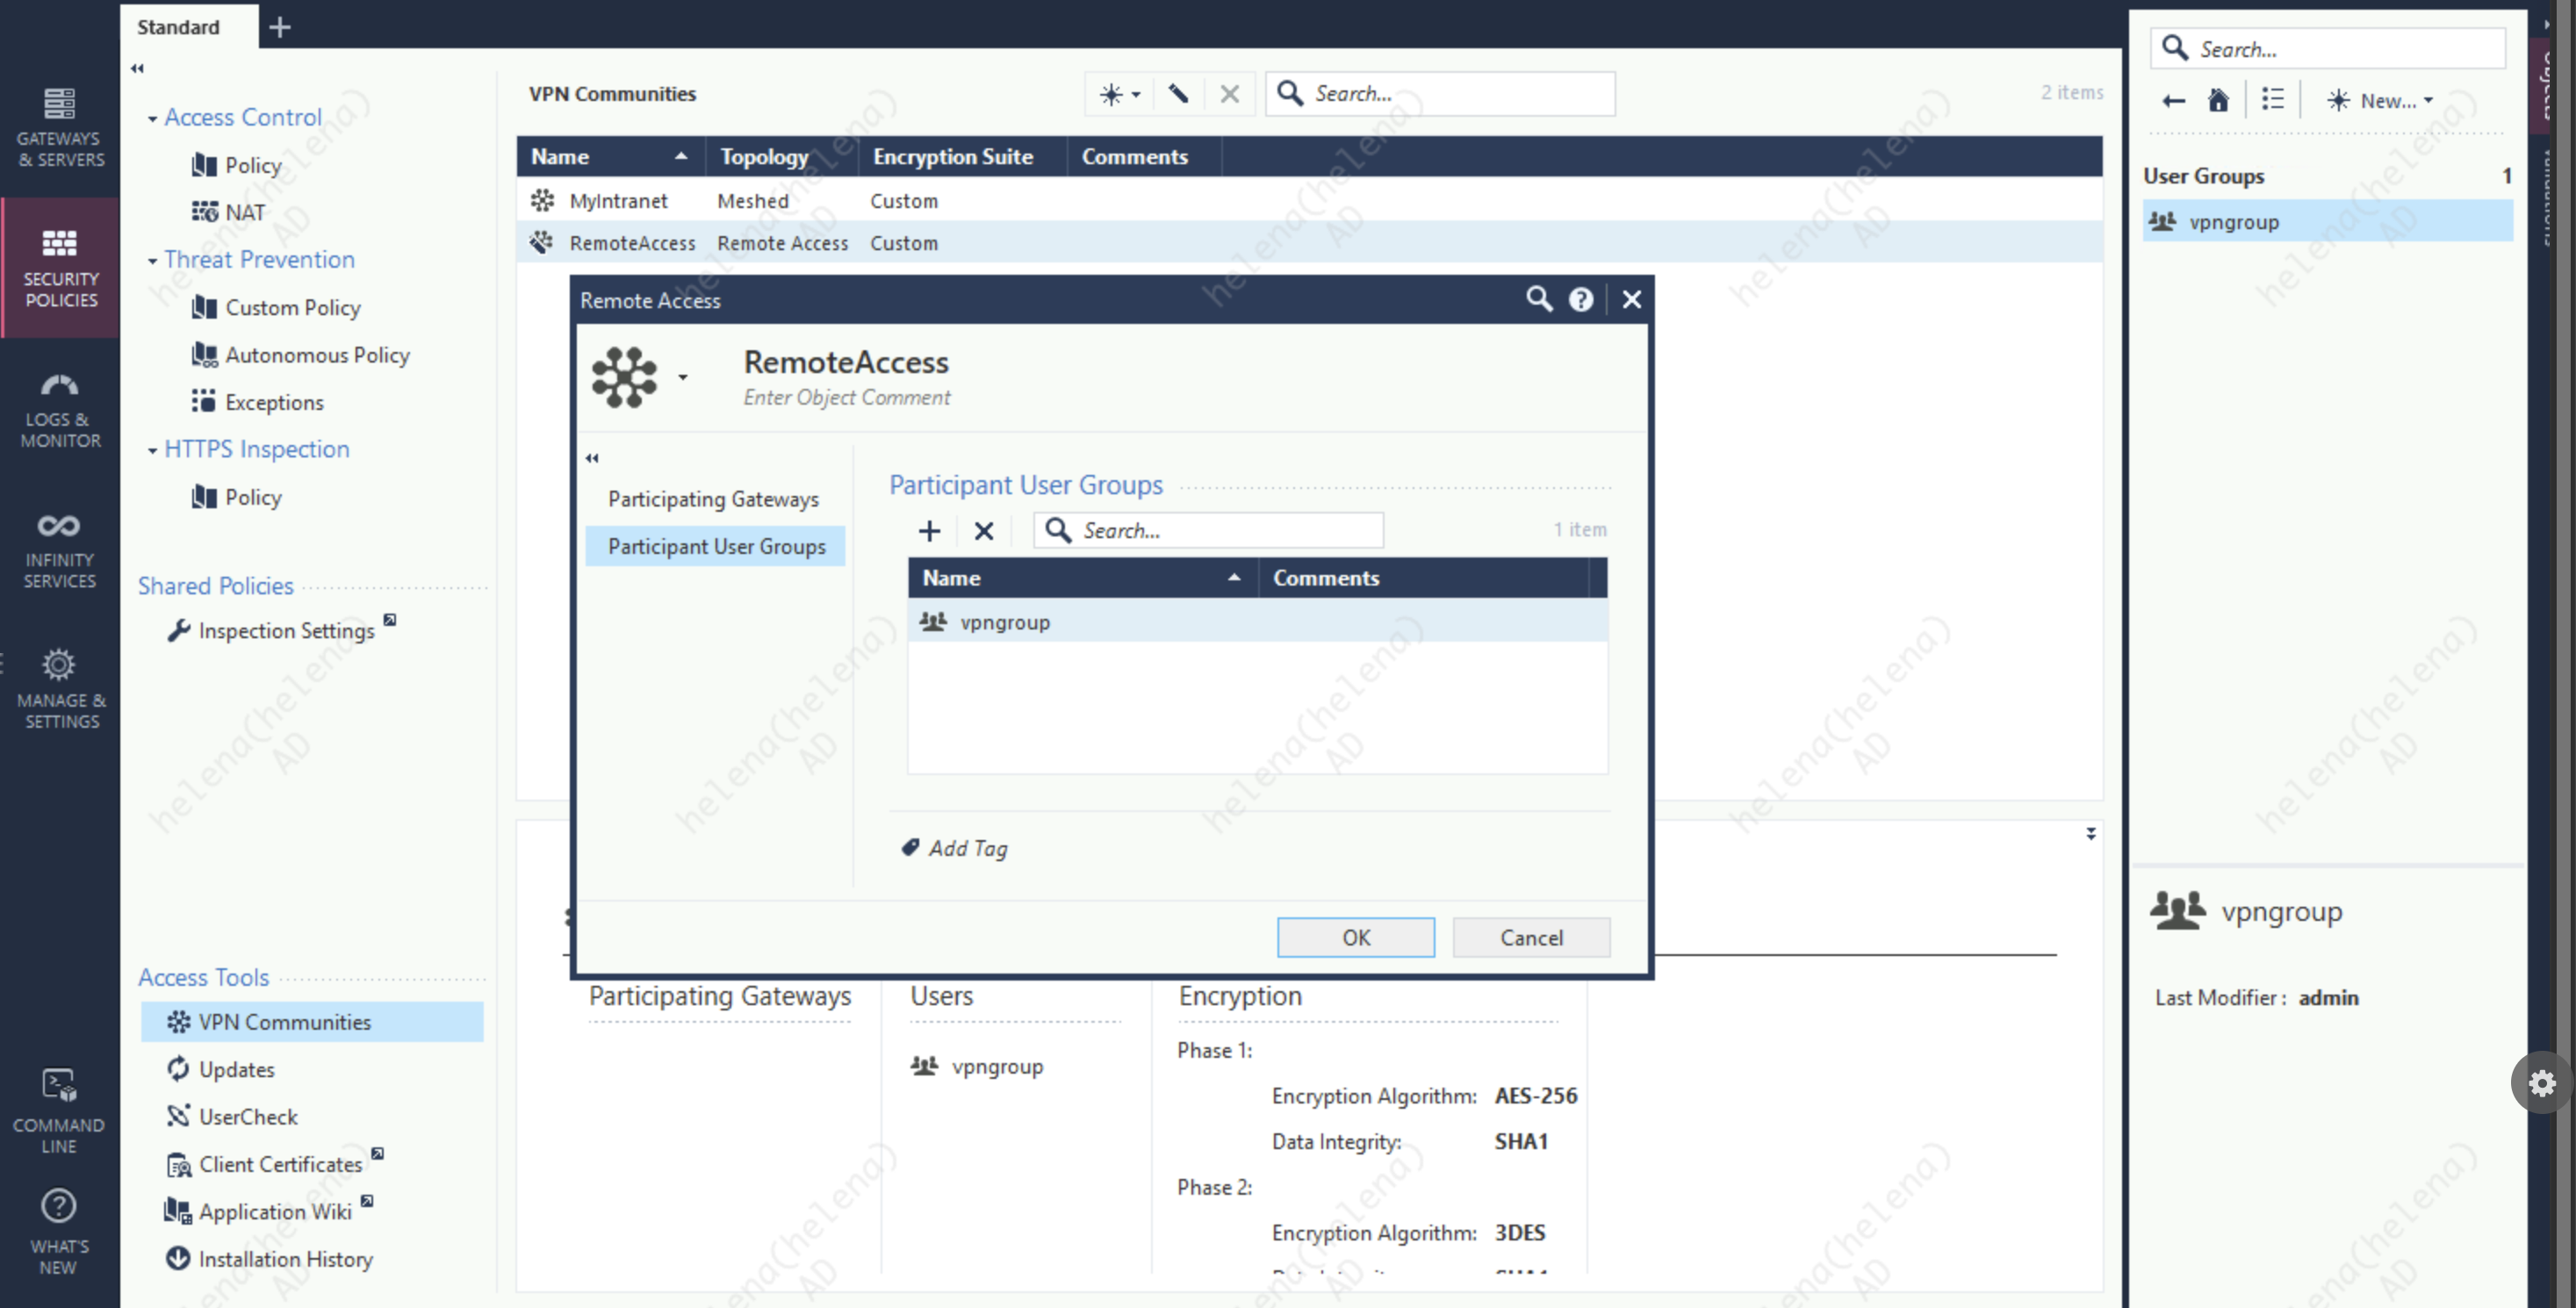Go to home in objects panel

pos(2218,100)
